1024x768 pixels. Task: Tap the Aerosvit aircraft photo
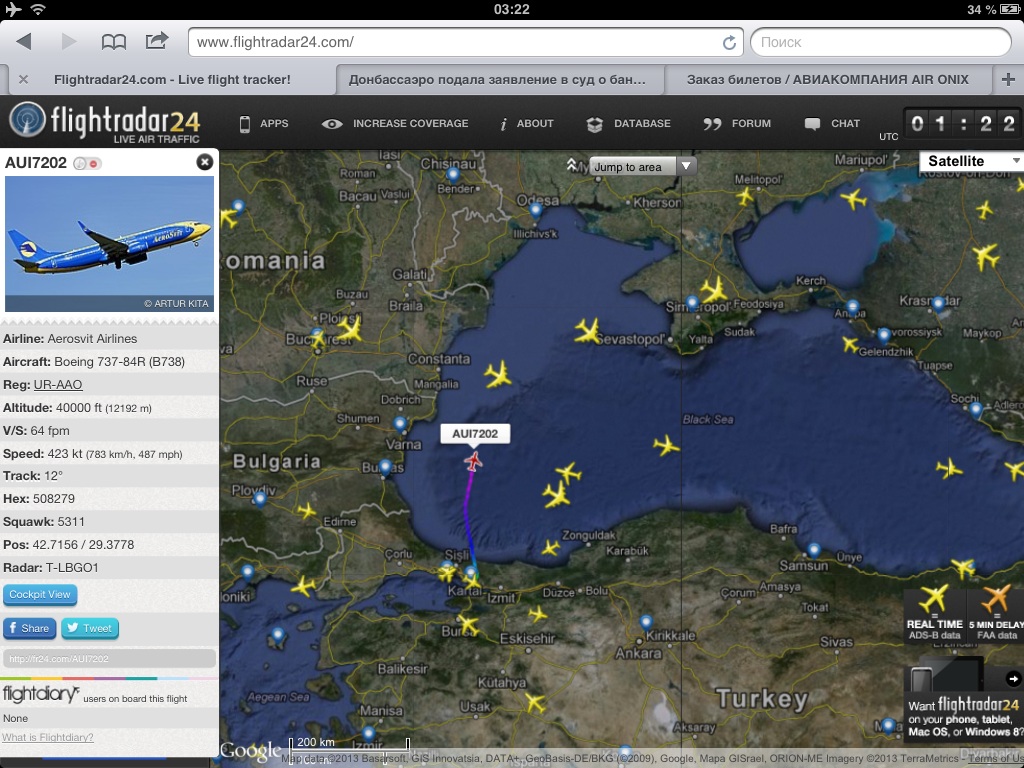(x=109, y=244)
